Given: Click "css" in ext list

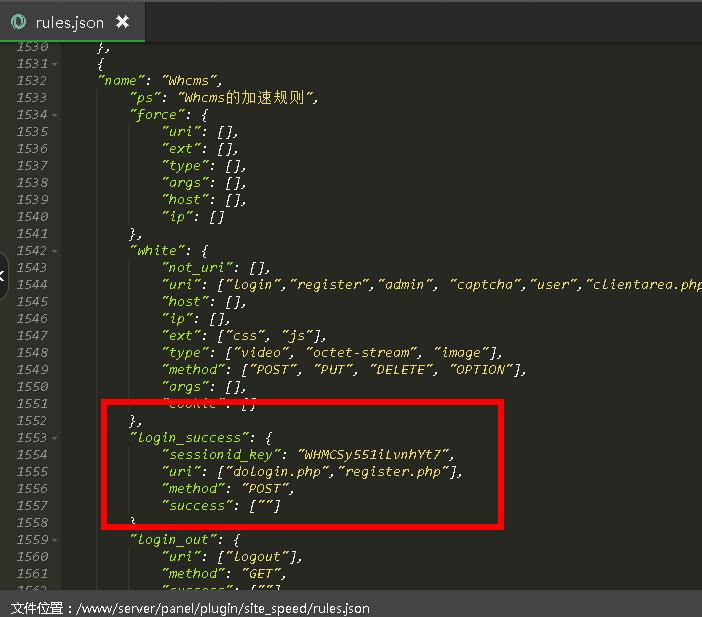Looking at the screenshot, I should [245, 336].
